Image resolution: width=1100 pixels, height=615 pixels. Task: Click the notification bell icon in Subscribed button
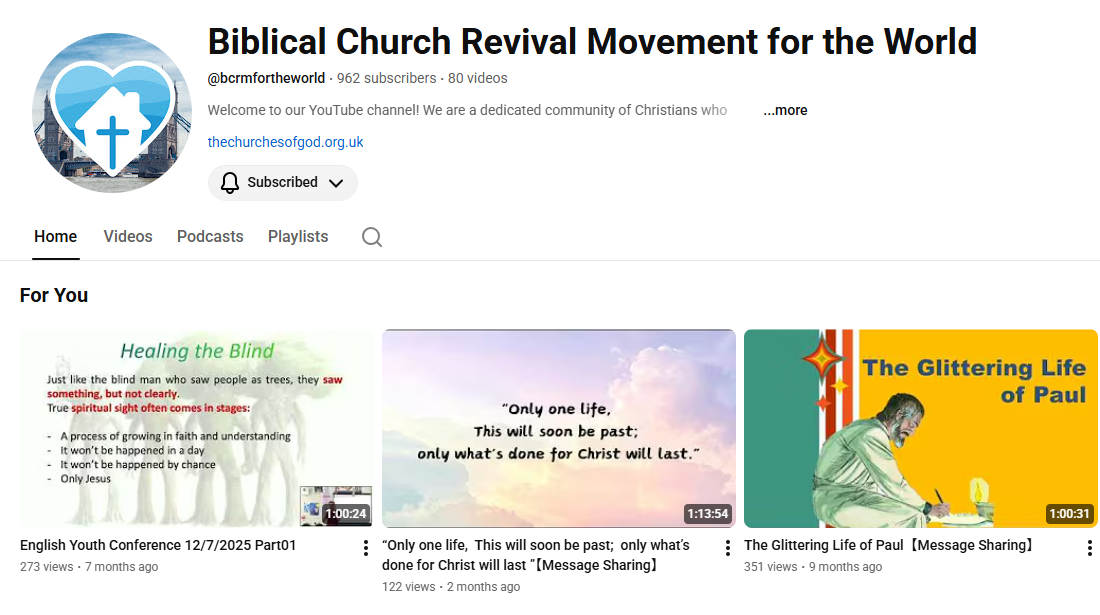229,183
